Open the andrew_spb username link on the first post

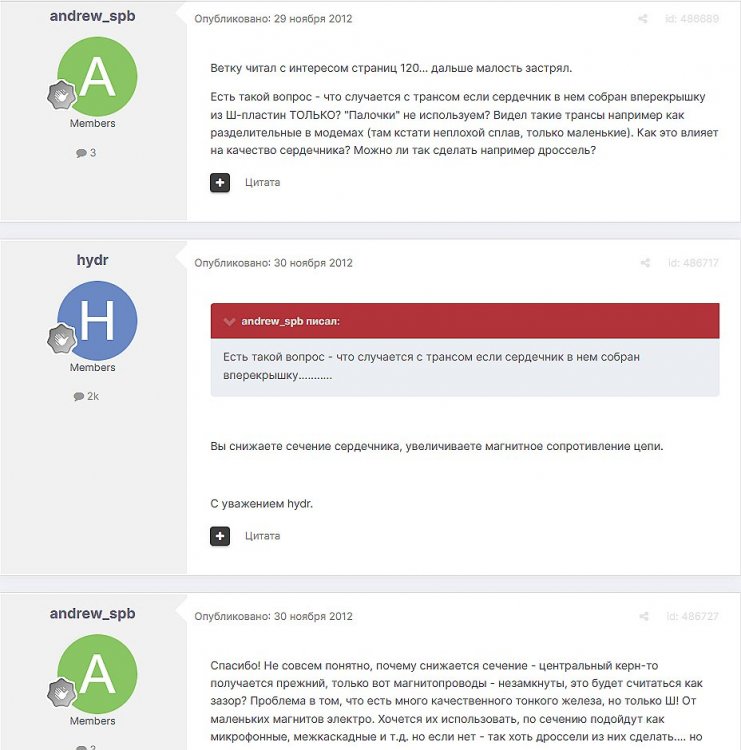[x=92, y=16]
